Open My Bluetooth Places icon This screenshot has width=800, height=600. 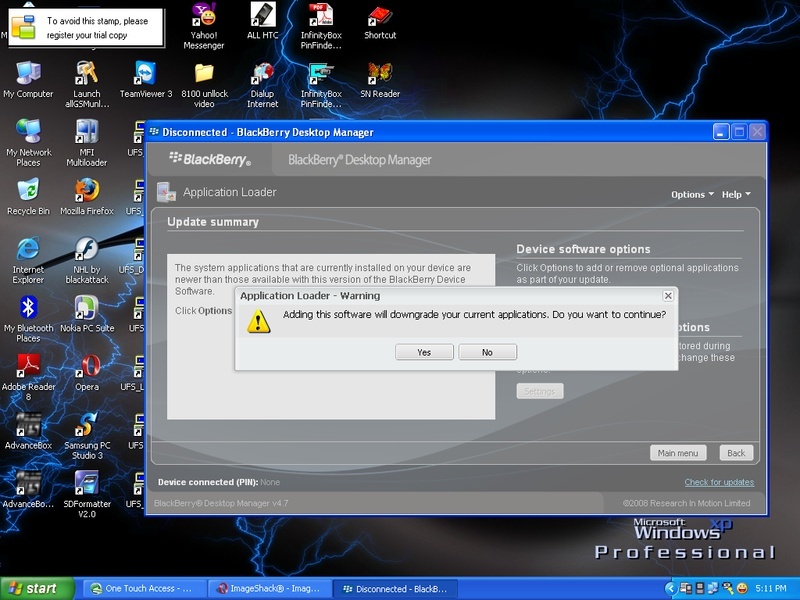pos(28,319)
